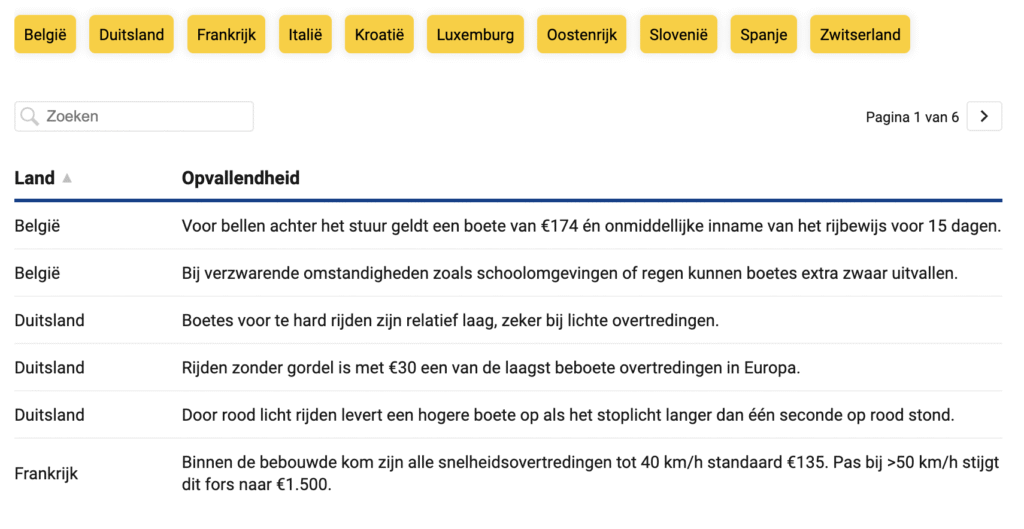Click the Frankrijk row in the table
Viewport: 1024px width, 529px height.
[x=508, y=473]
